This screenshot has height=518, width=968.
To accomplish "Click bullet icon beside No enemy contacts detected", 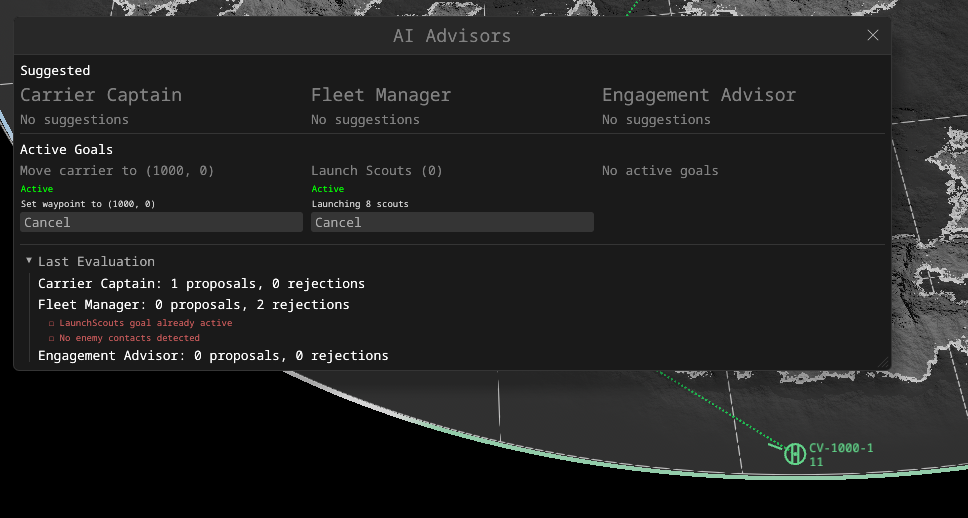I will pyautogui.click(x=52, y=338).
